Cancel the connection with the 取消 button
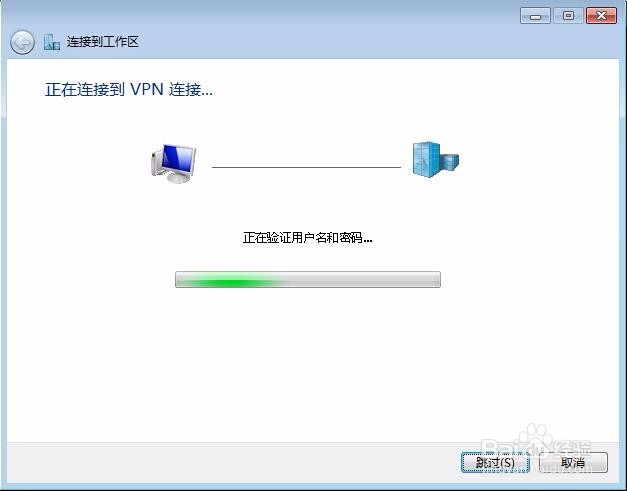The height and width of the screenshot is (491, 627). point(573,463)
